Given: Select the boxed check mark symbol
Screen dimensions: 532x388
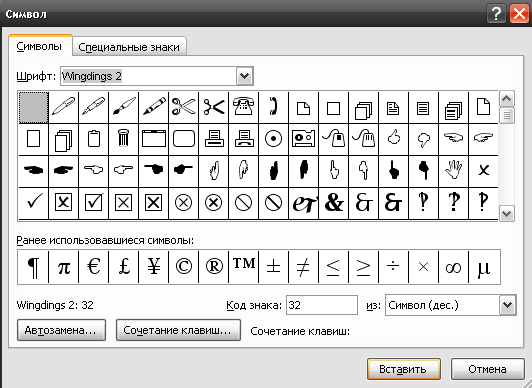Looking at the screenshot, I should (94, 203).
